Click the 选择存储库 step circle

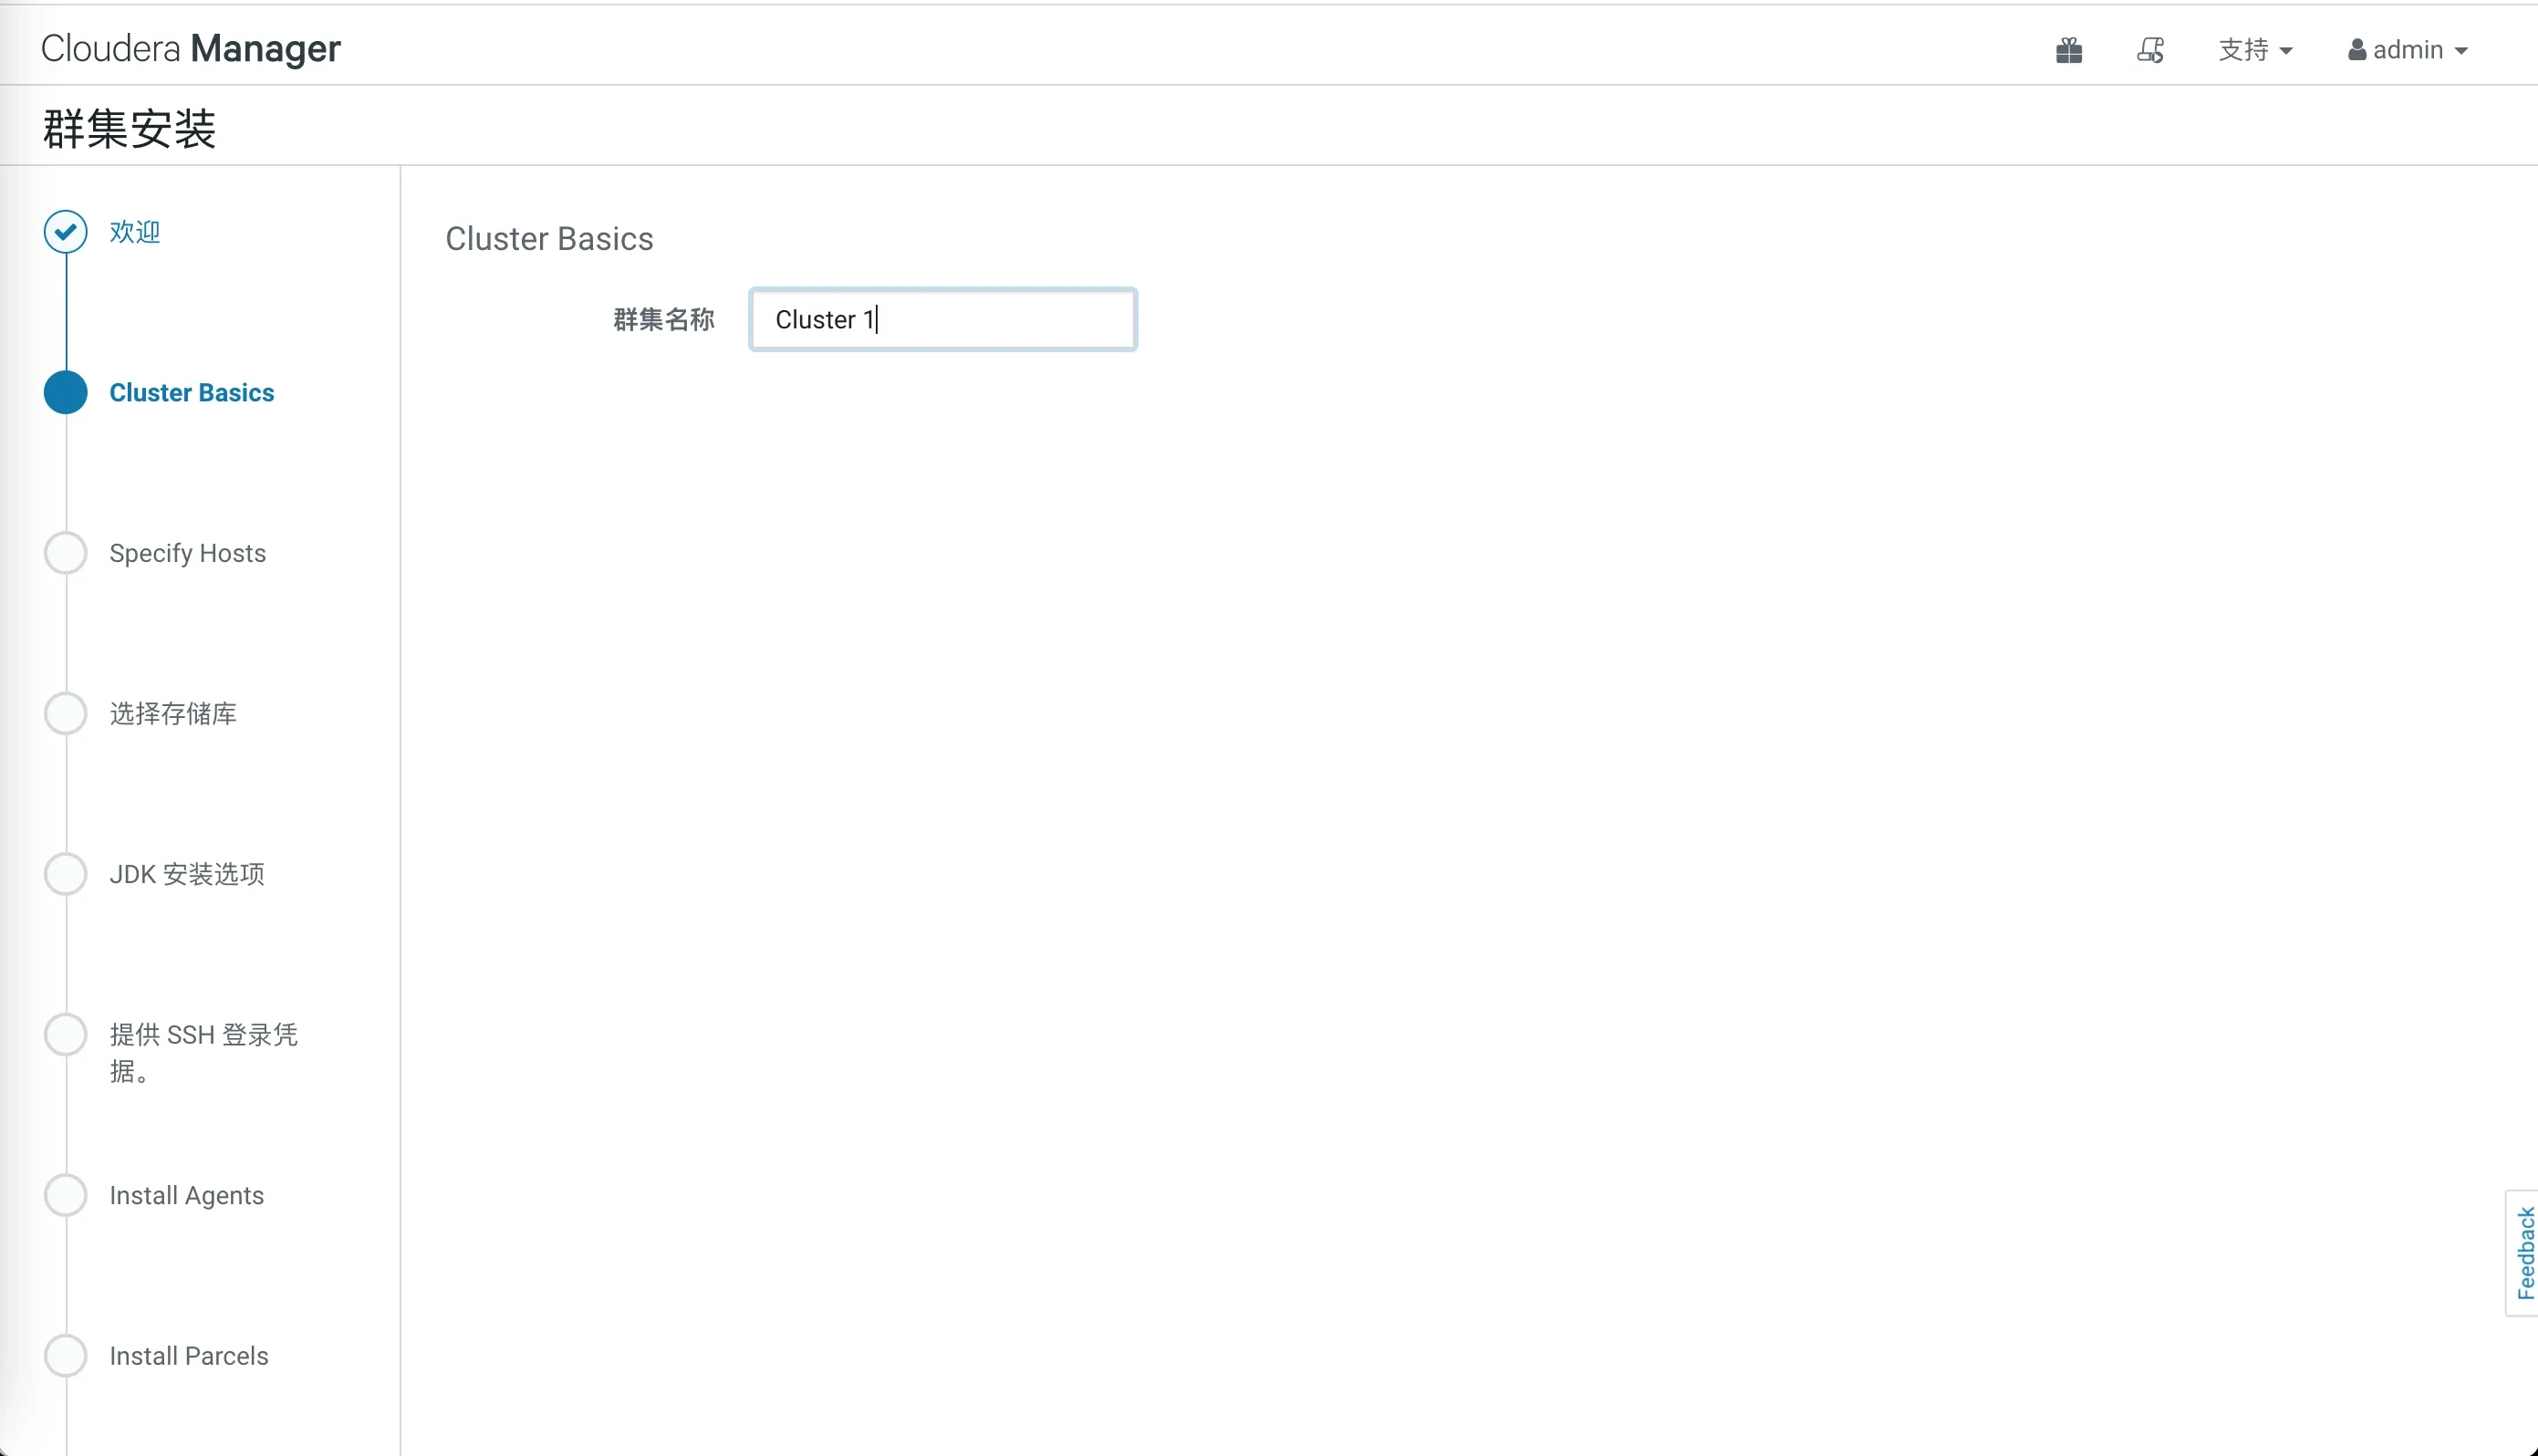point(65,713)
